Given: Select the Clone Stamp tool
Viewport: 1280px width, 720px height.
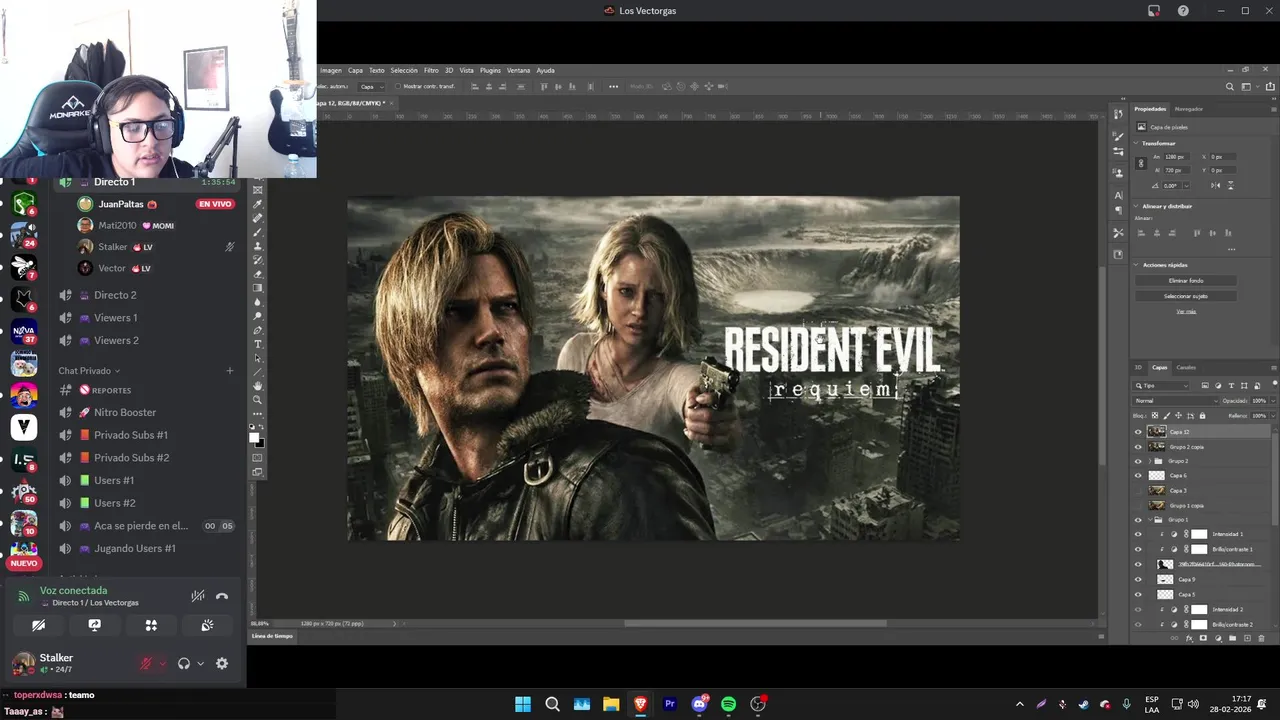Looking at the screenshot, I should 257,245.
